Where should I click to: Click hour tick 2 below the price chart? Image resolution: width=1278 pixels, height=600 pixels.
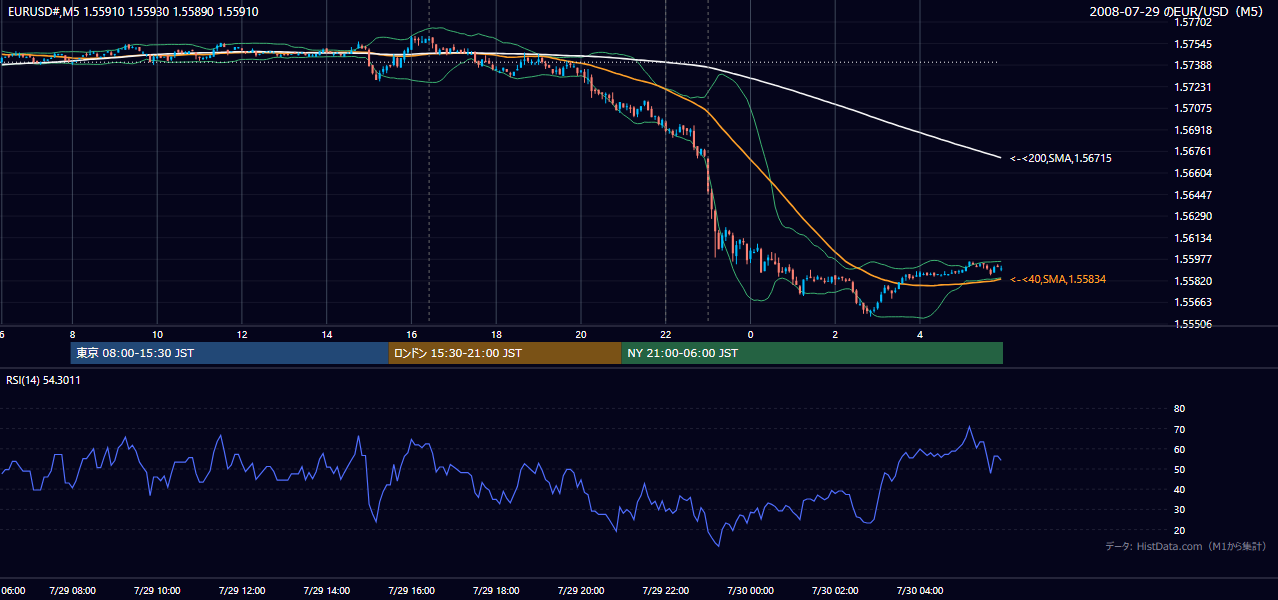point(835,334)
